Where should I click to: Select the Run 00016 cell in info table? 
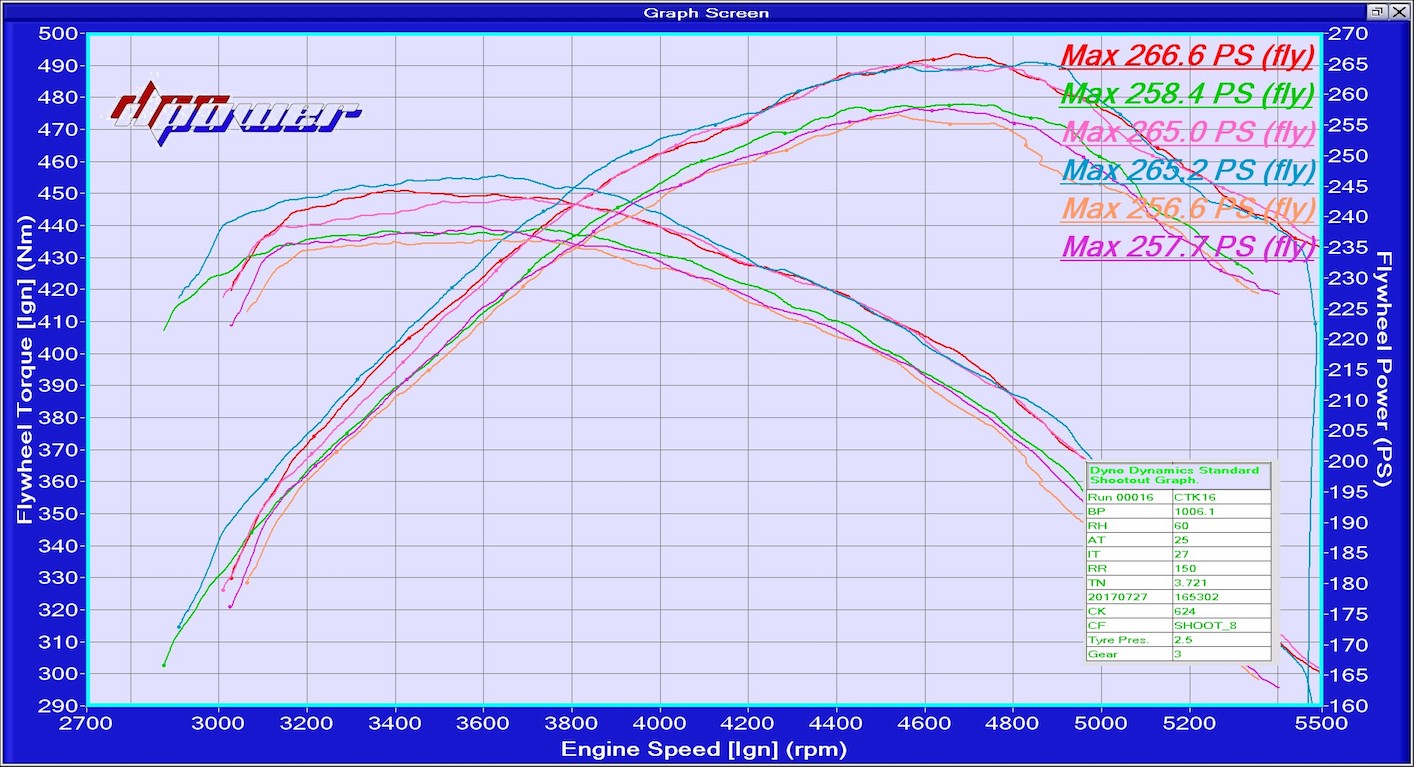(1128, 497)
